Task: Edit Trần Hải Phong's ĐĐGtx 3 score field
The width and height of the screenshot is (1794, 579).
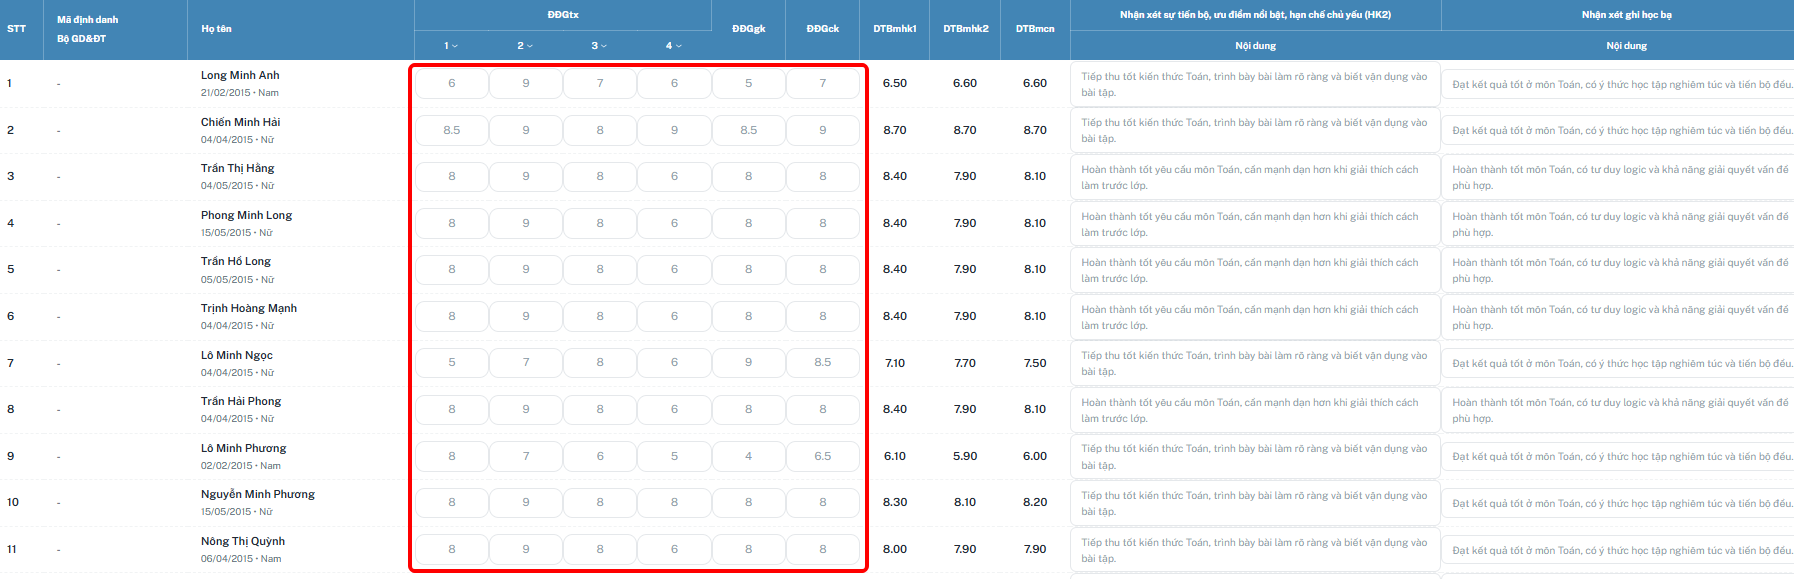Action: tap(600, 409)
